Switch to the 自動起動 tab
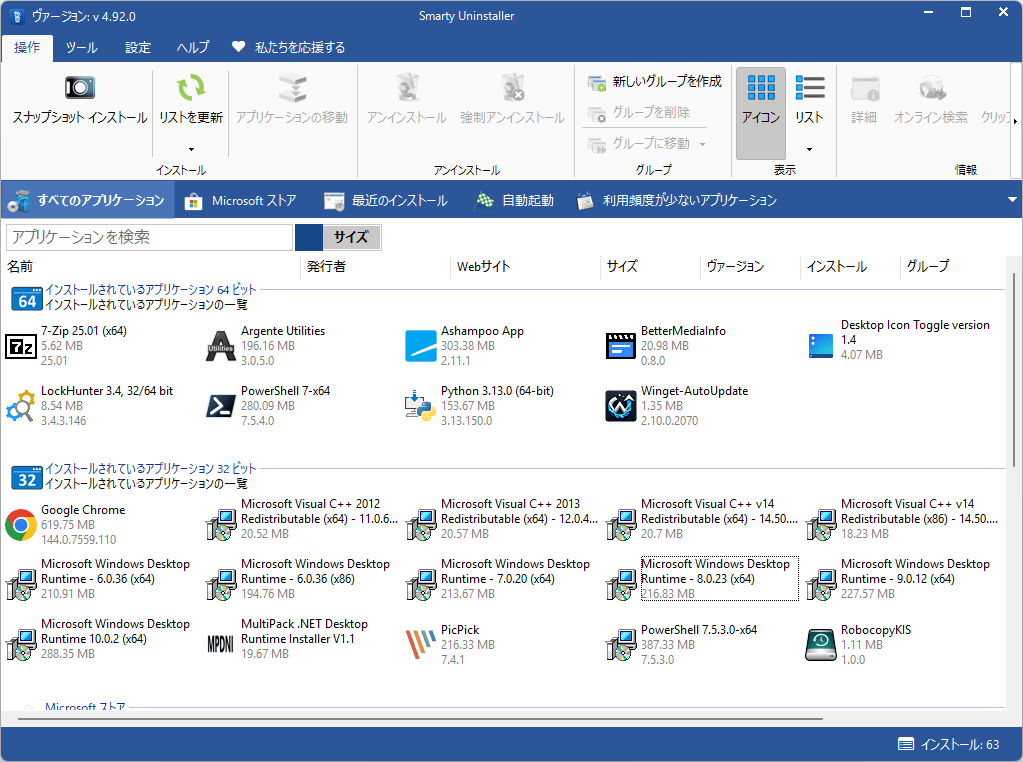The height and width of the screenshot is (762, 1023). (514, 200)
